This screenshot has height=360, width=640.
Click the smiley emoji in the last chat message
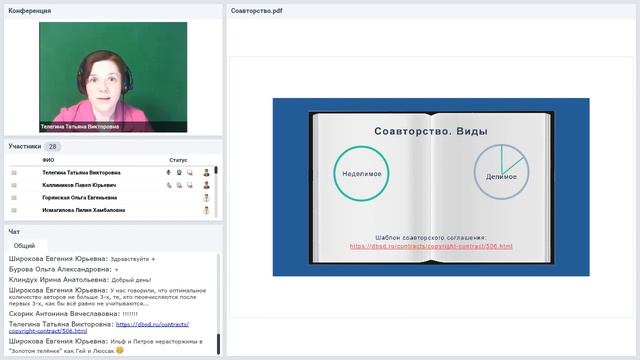click(120, 350)
